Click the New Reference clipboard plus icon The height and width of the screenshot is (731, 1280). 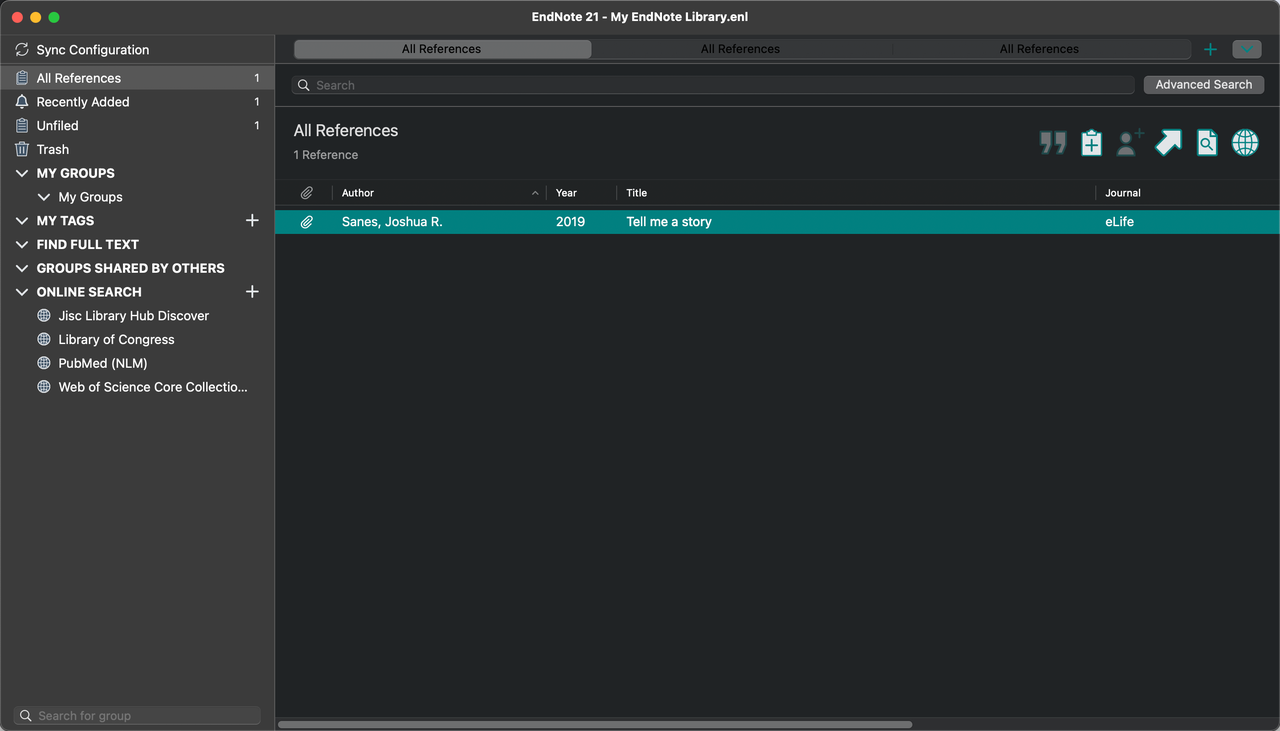coord(1091,143)
